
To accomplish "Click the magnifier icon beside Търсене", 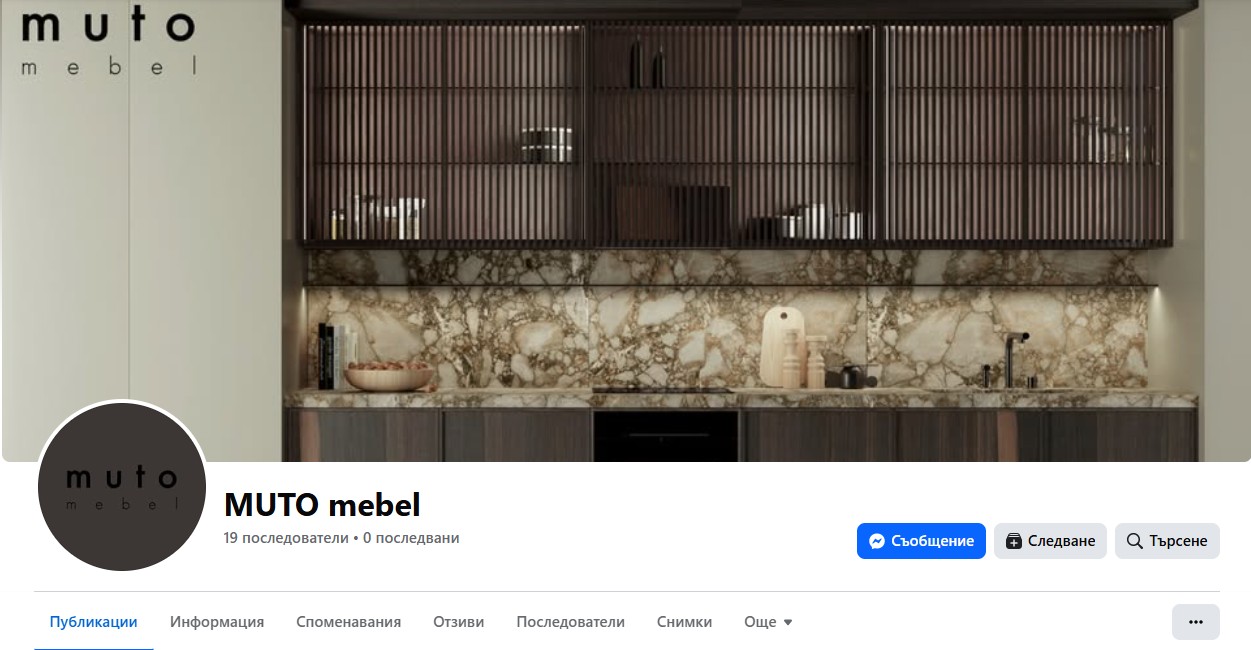I will (x=1135, y=541).
